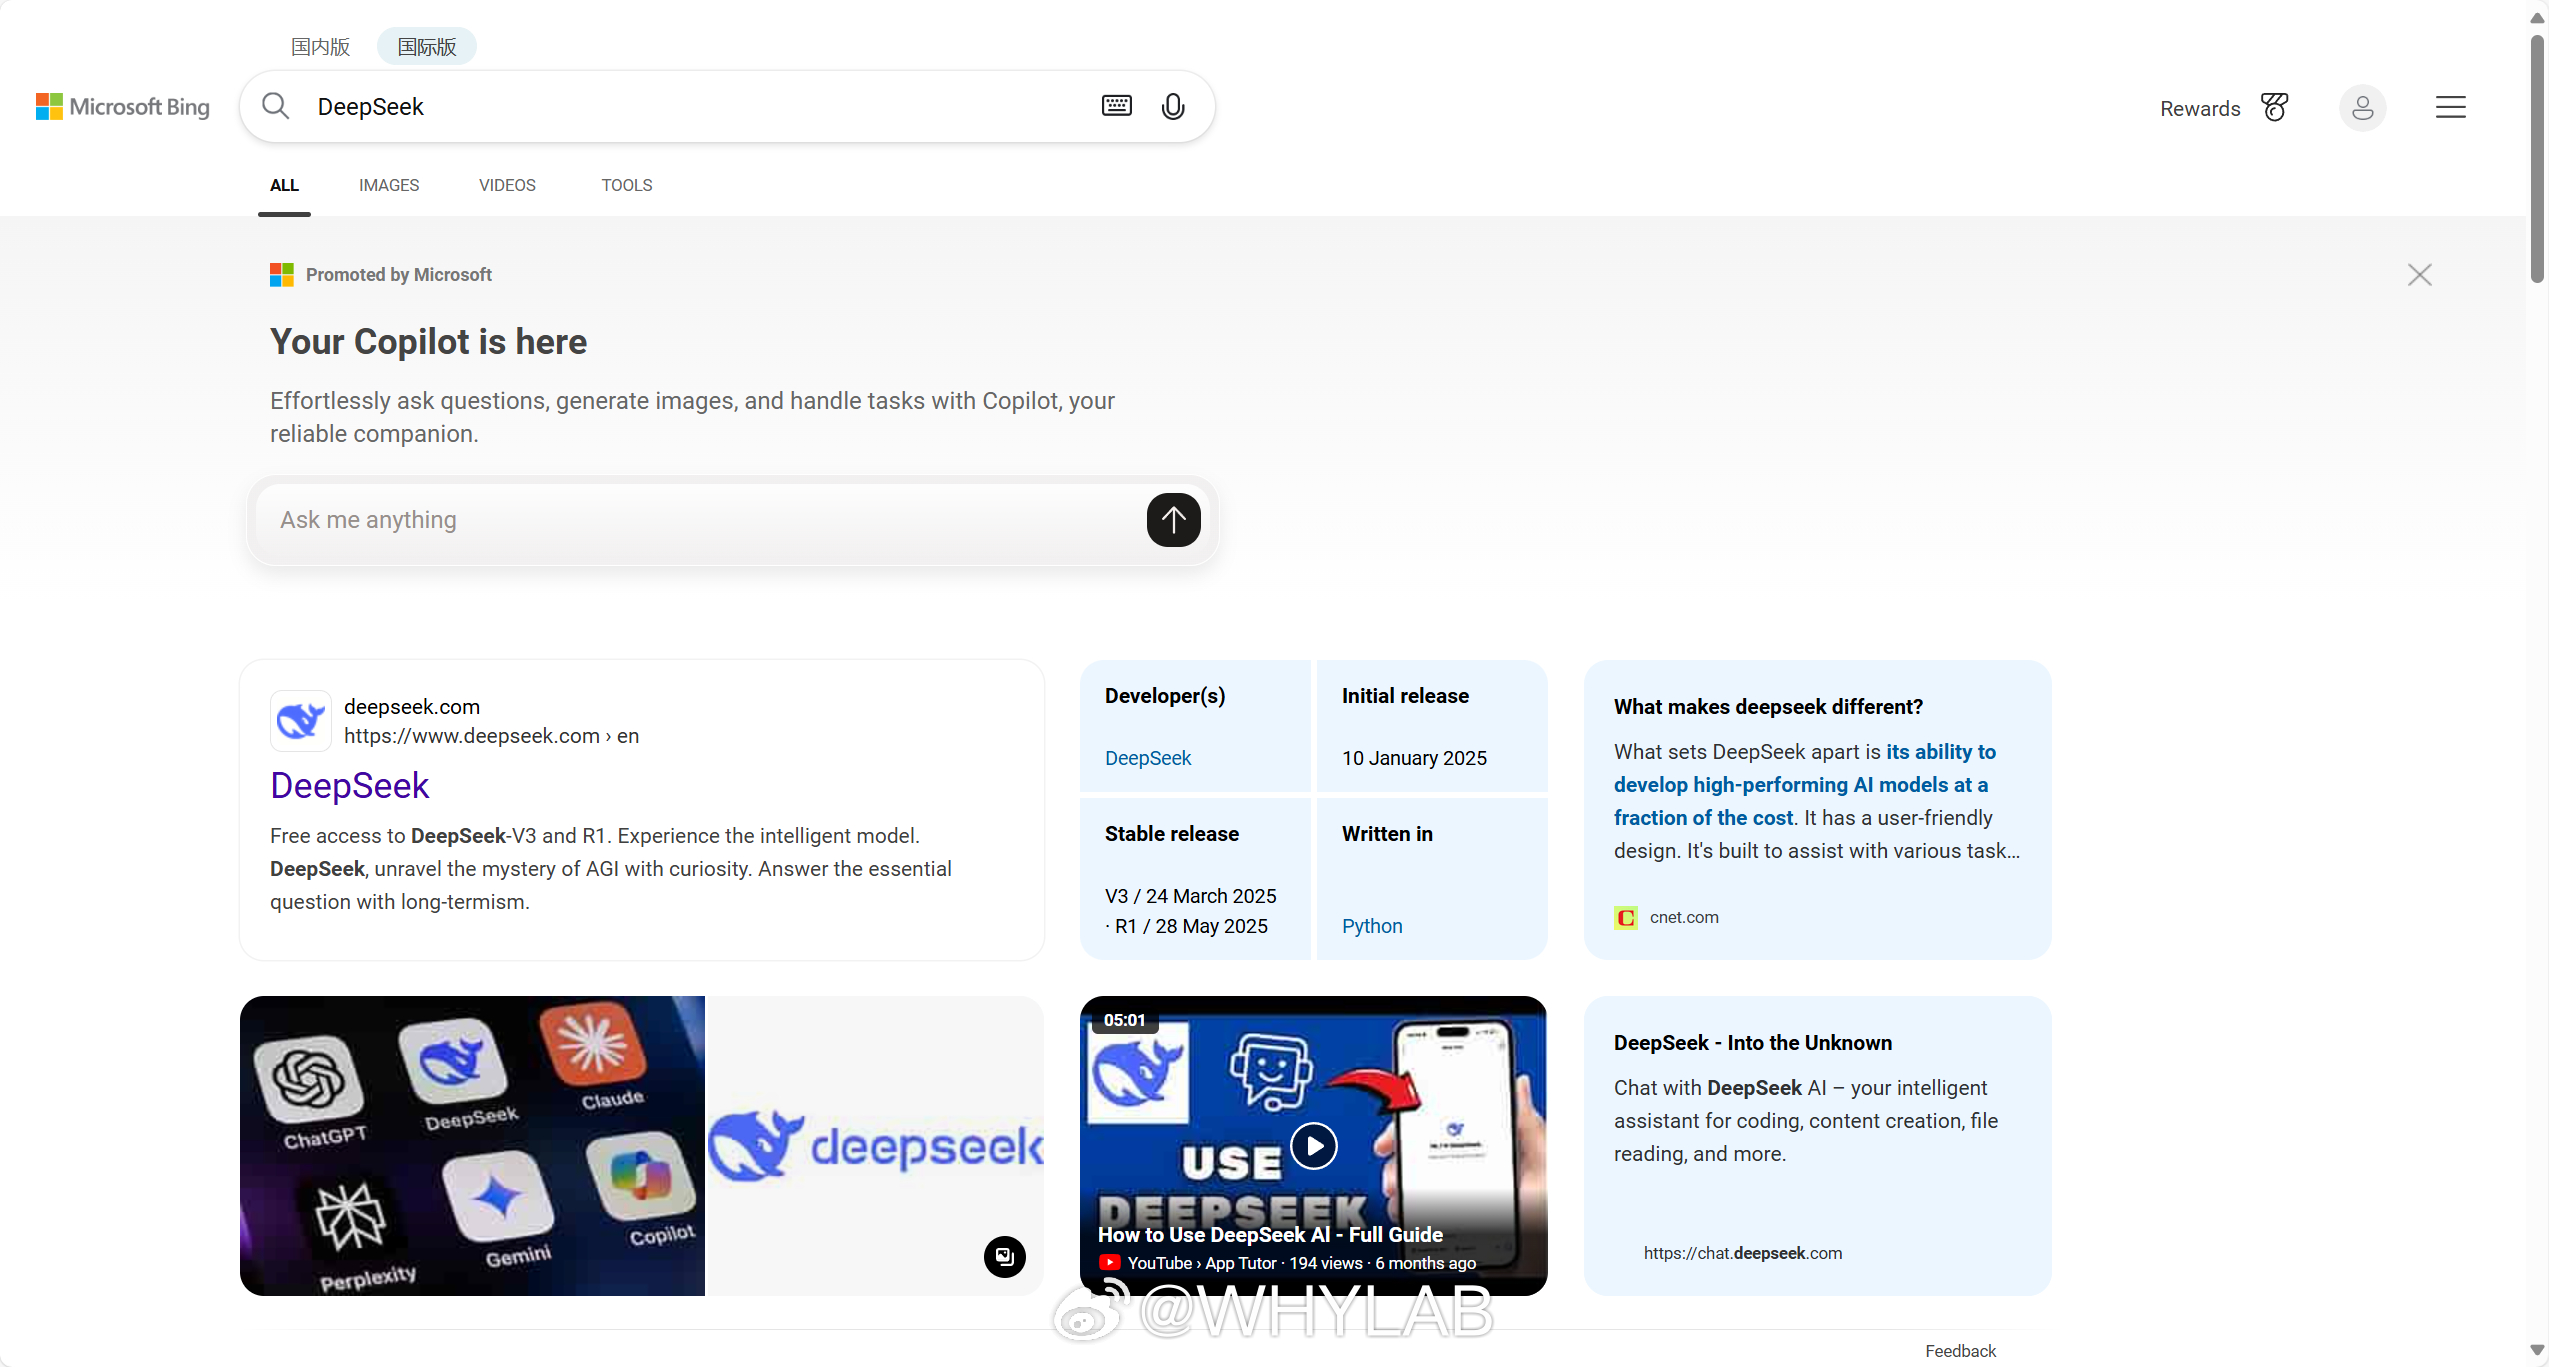
Task: Click the scrollbar down arrow
Action: coord(2537,1350)
